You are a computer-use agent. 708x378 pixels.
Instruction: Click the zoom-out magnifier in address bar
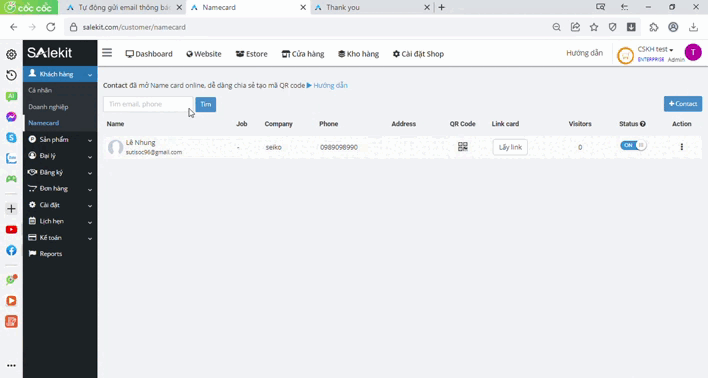[556, 27]
